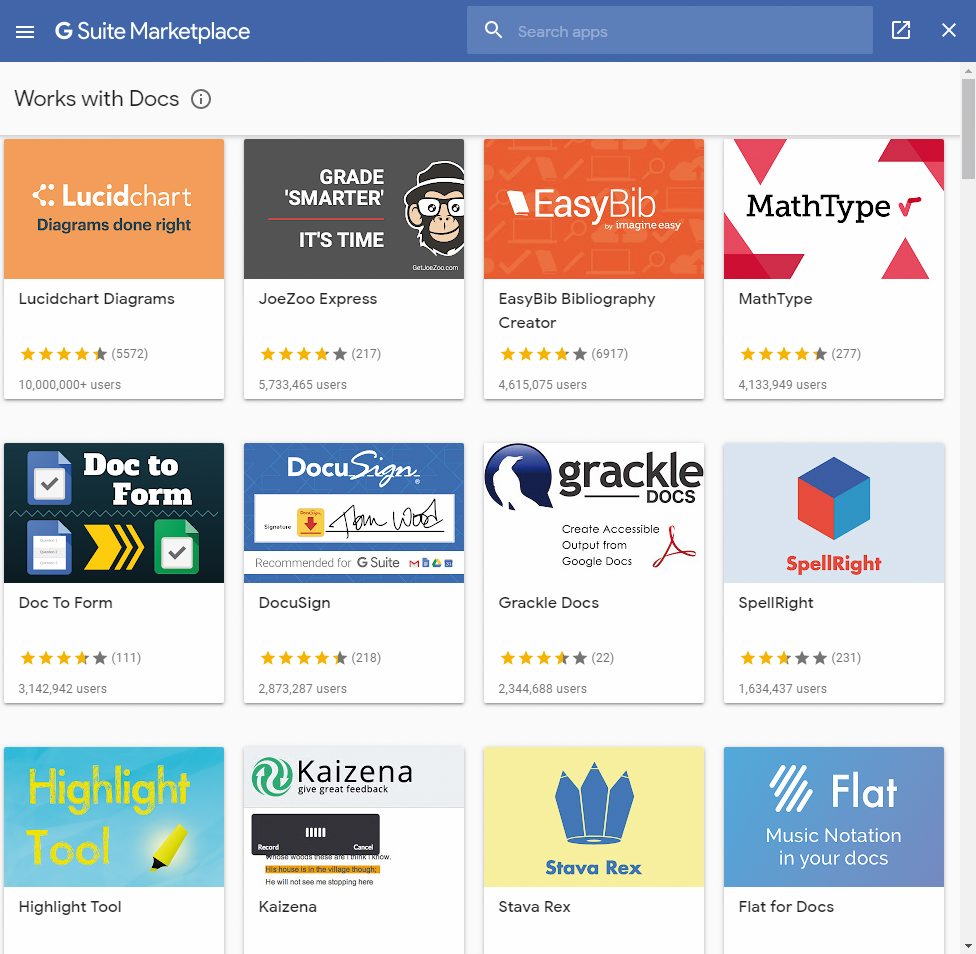The image size is (976, 954).
Task: Click the 10,000,000+ users text
Action: coord(70,385)
